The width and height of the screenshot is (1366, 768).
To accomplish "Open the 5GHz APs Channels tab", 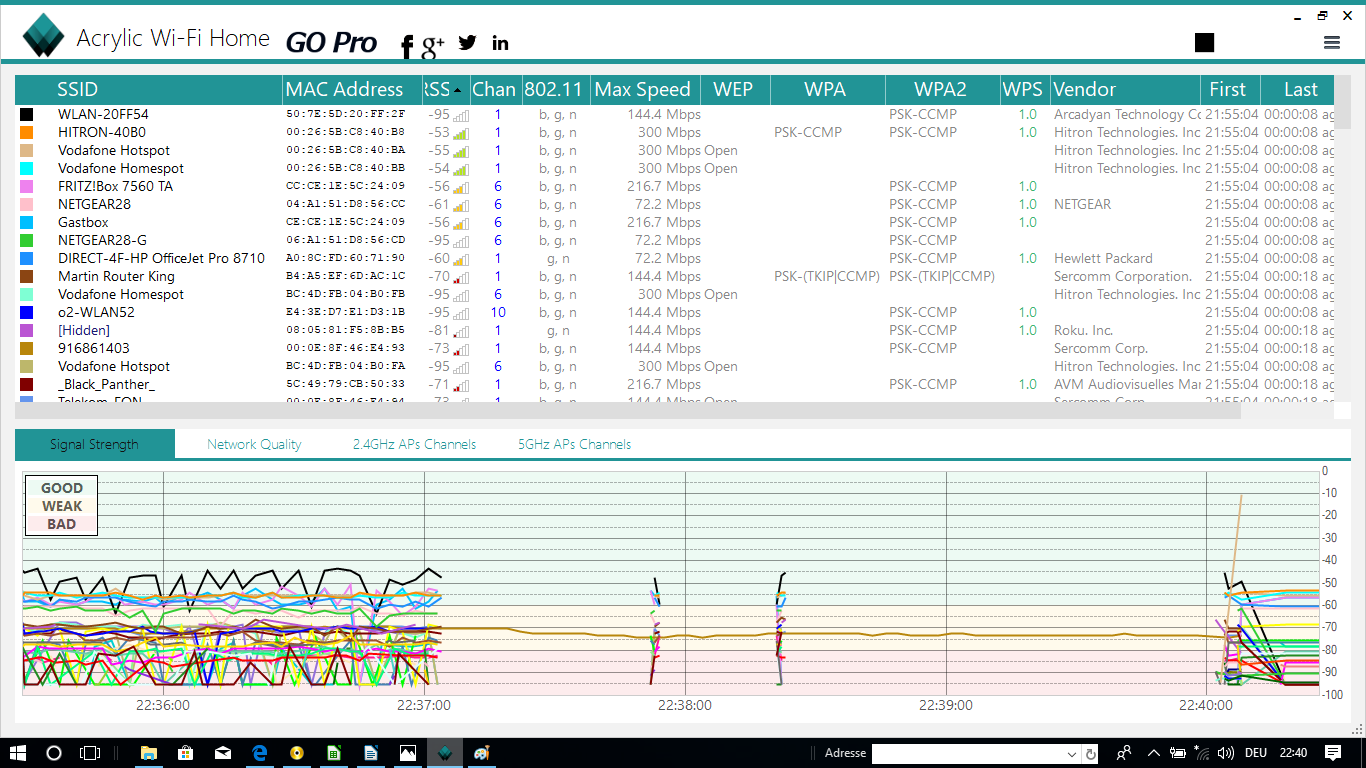I will pyautogui.click(x=574, y=444).
